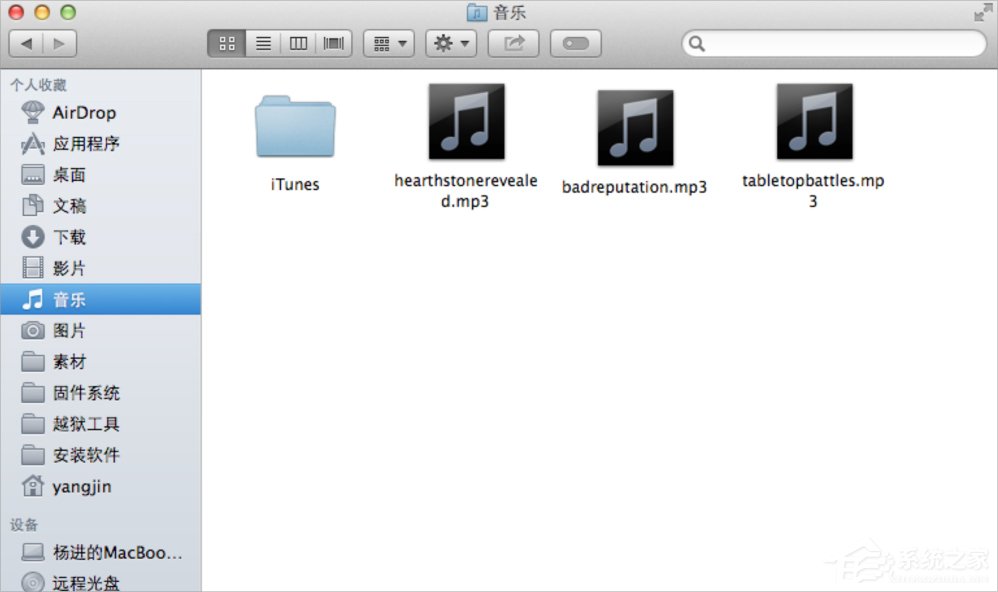Click the Share toolbar button
Image resolution: width=998 pixels, height=592 pixels.
click(x=514, y=43)
